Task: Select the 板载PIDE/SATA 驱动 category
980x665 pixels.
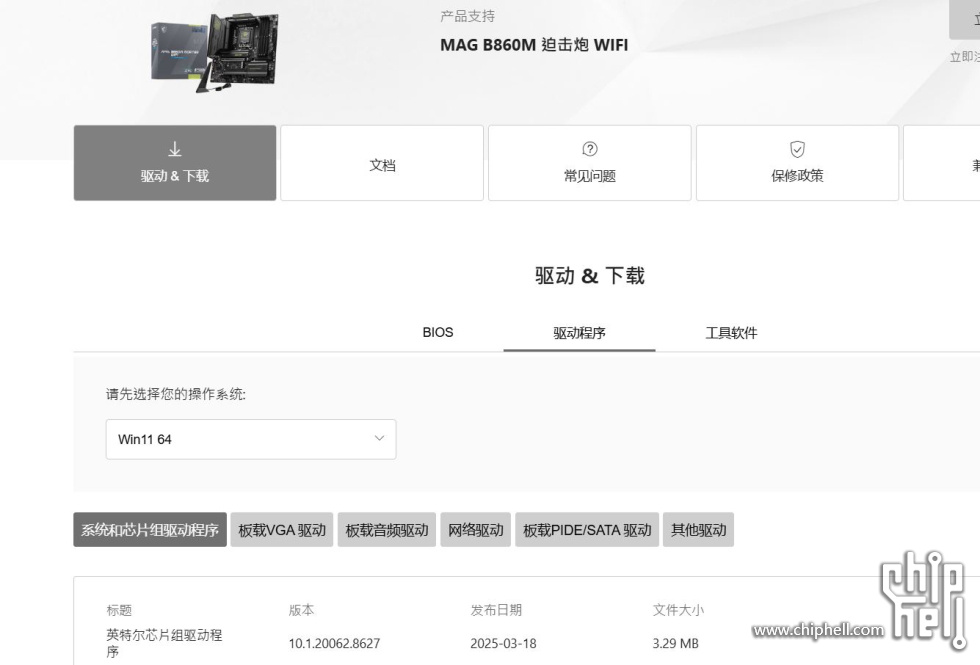Action: [x=587, y=530]
